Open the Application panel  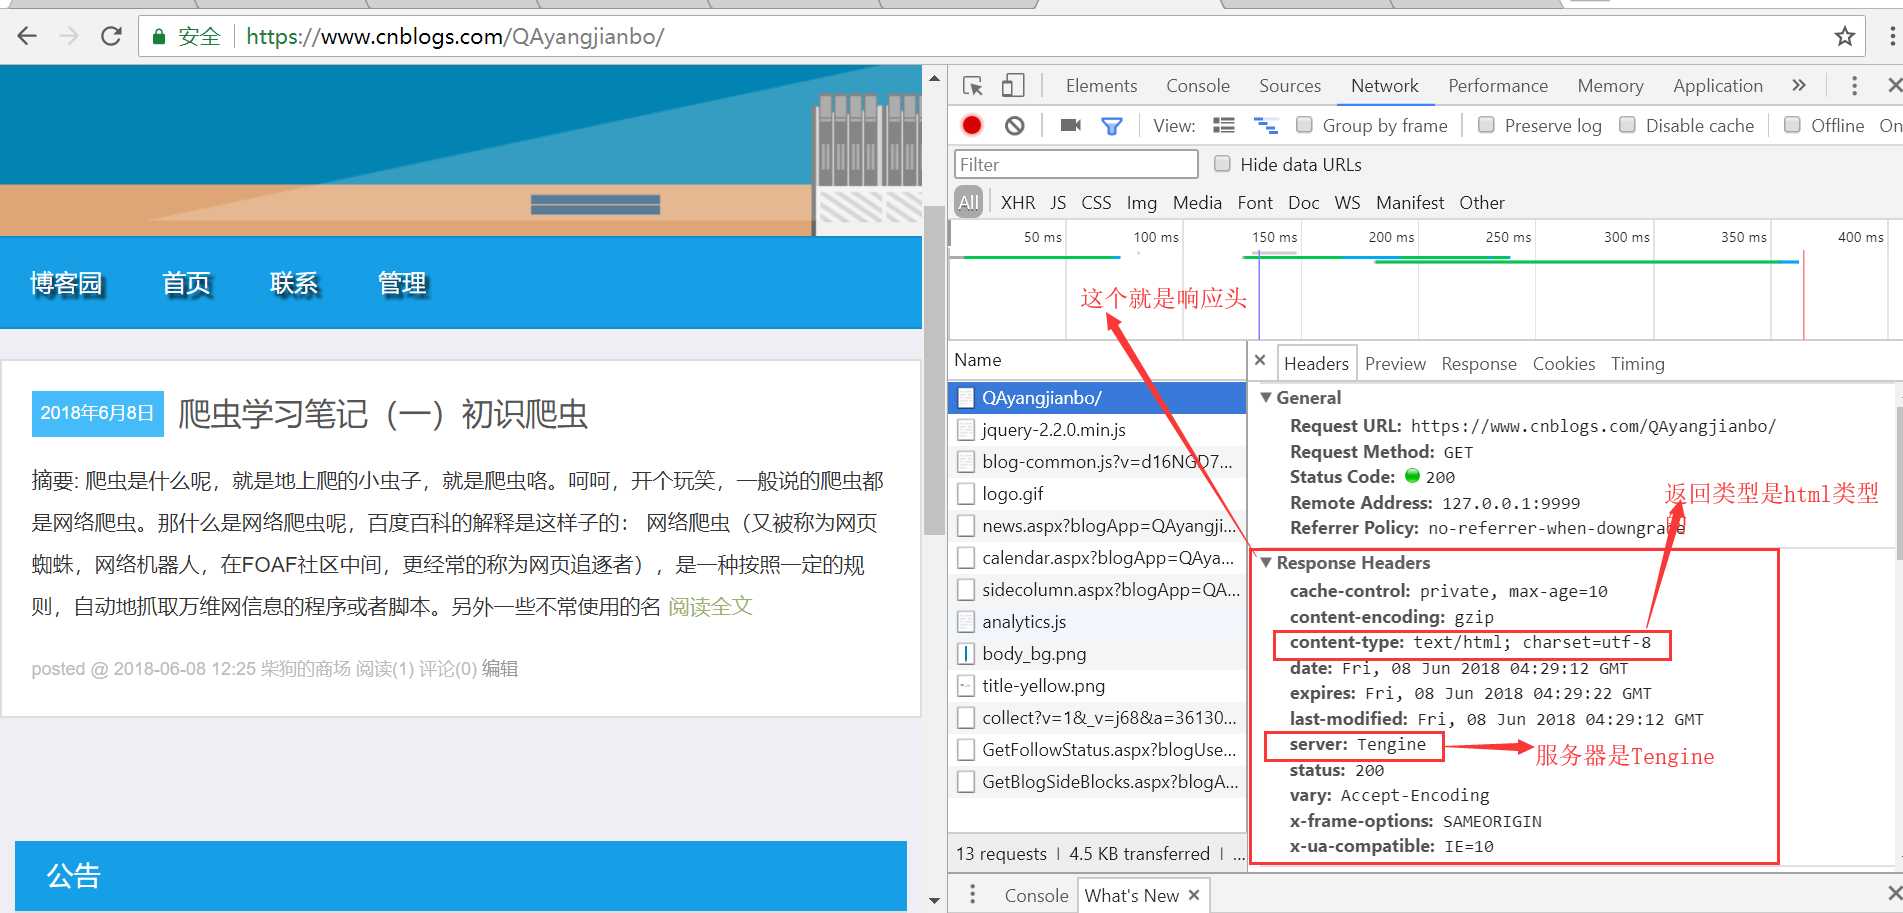pos(1718,86)
